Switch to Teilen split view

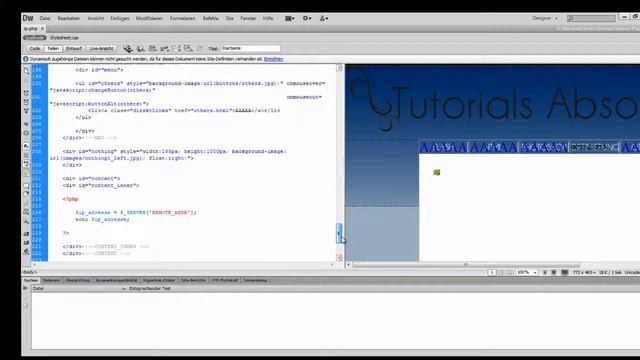point(53,49)
